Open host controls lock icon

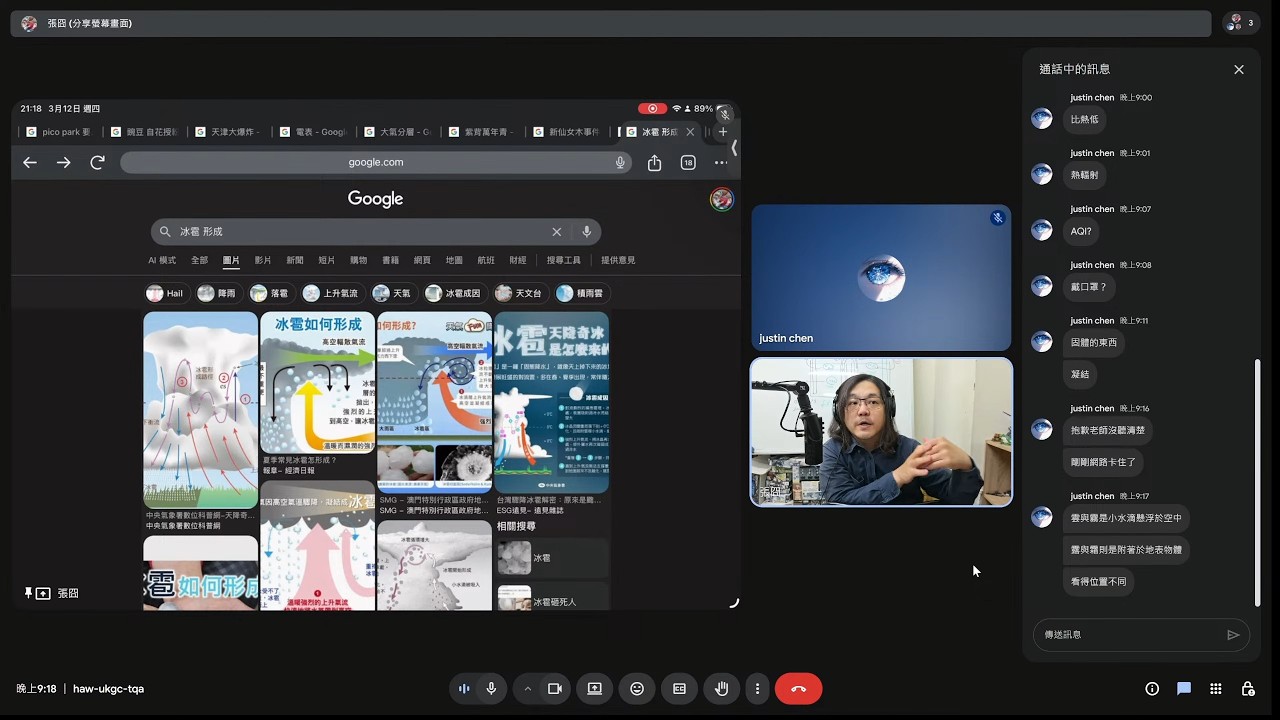1248,689
